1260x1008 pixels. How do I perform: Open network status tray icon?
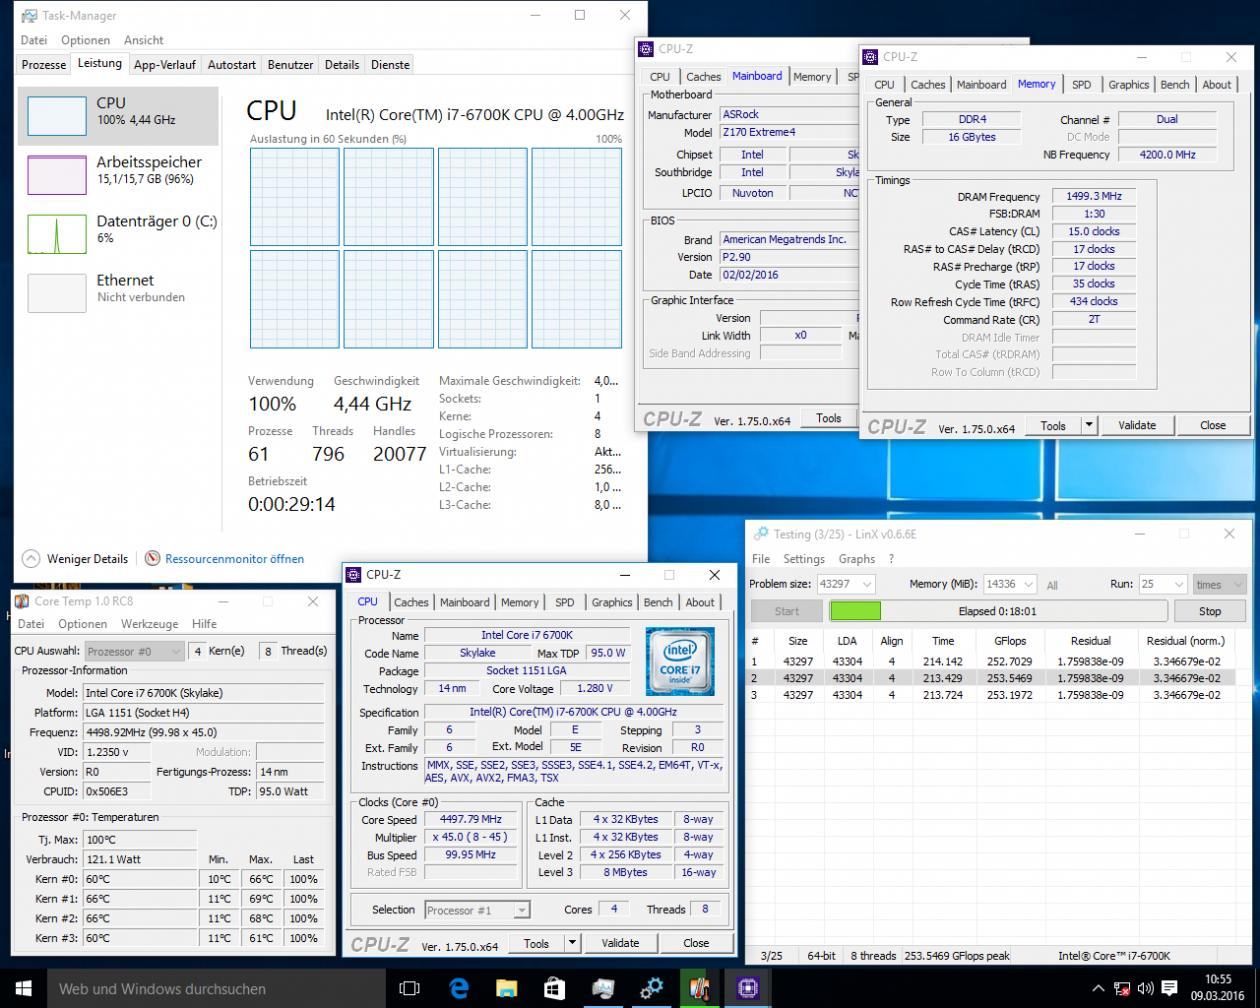pyautogui.click(x=1122, y=988)
